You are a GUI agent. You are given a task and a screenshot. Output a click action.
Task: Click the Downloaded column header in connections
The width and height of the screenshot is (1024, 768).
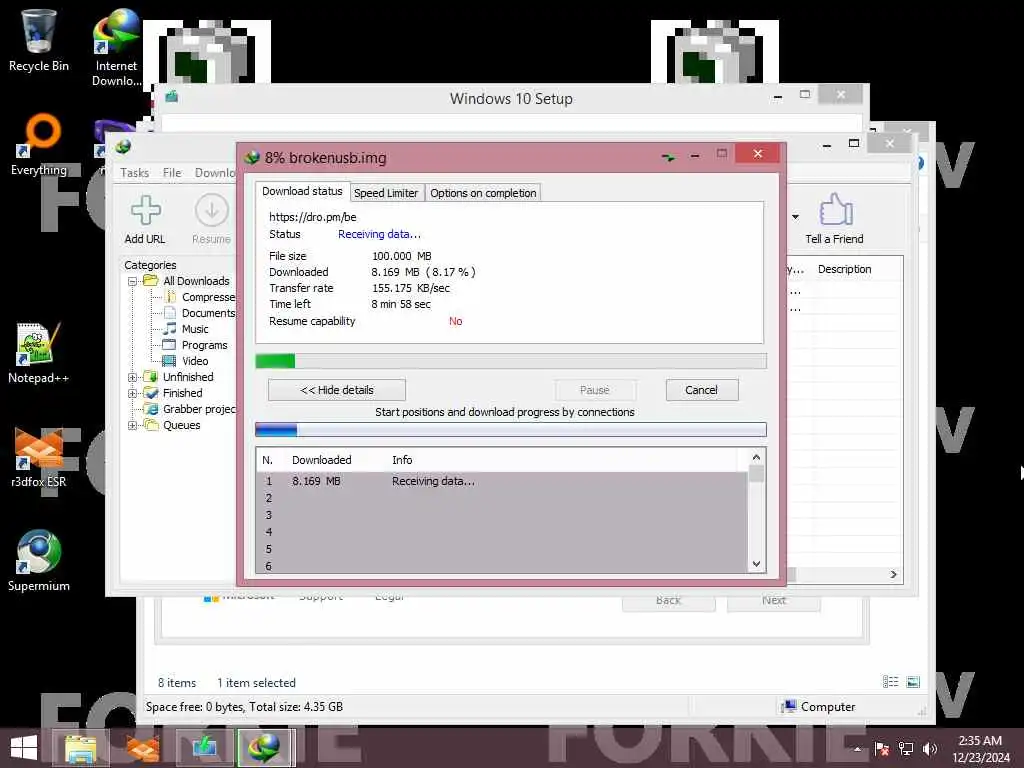coord(321,460)
